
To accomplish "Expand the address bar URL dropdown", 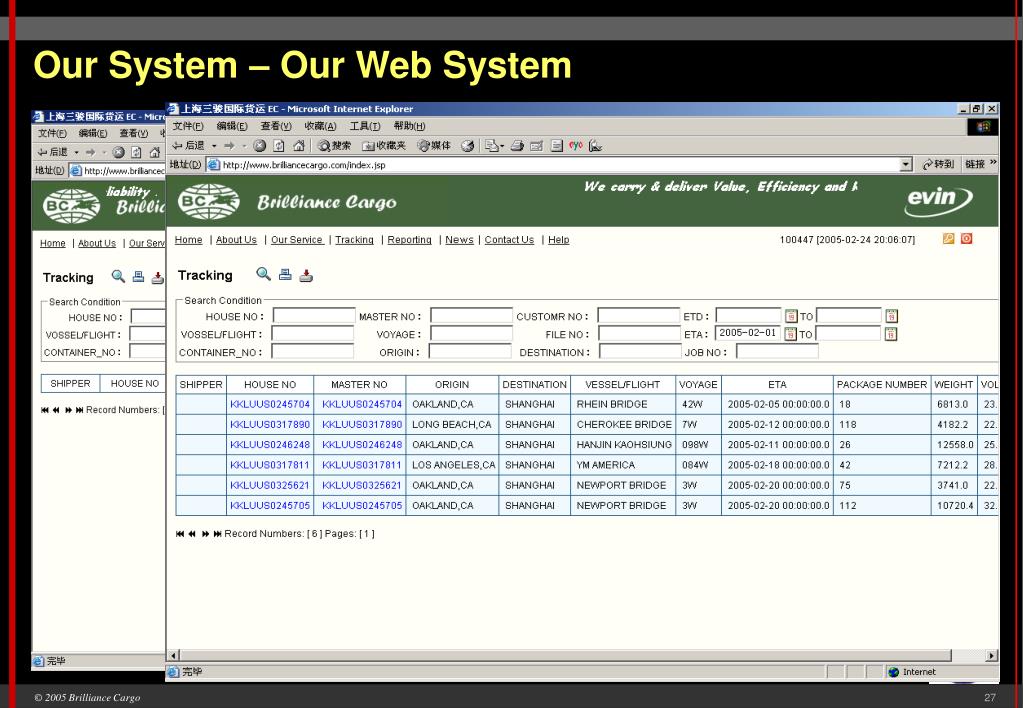I will tap(906, 164).
